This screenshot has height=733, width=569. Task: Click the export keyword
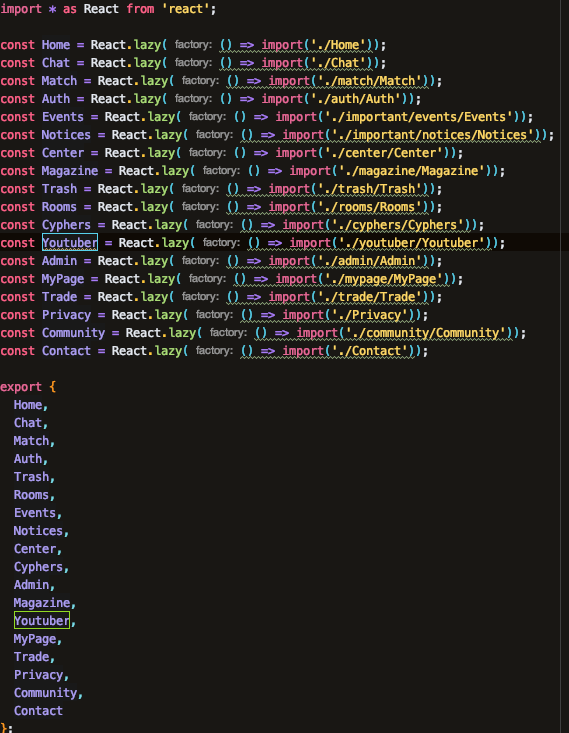tap(21, 387)
